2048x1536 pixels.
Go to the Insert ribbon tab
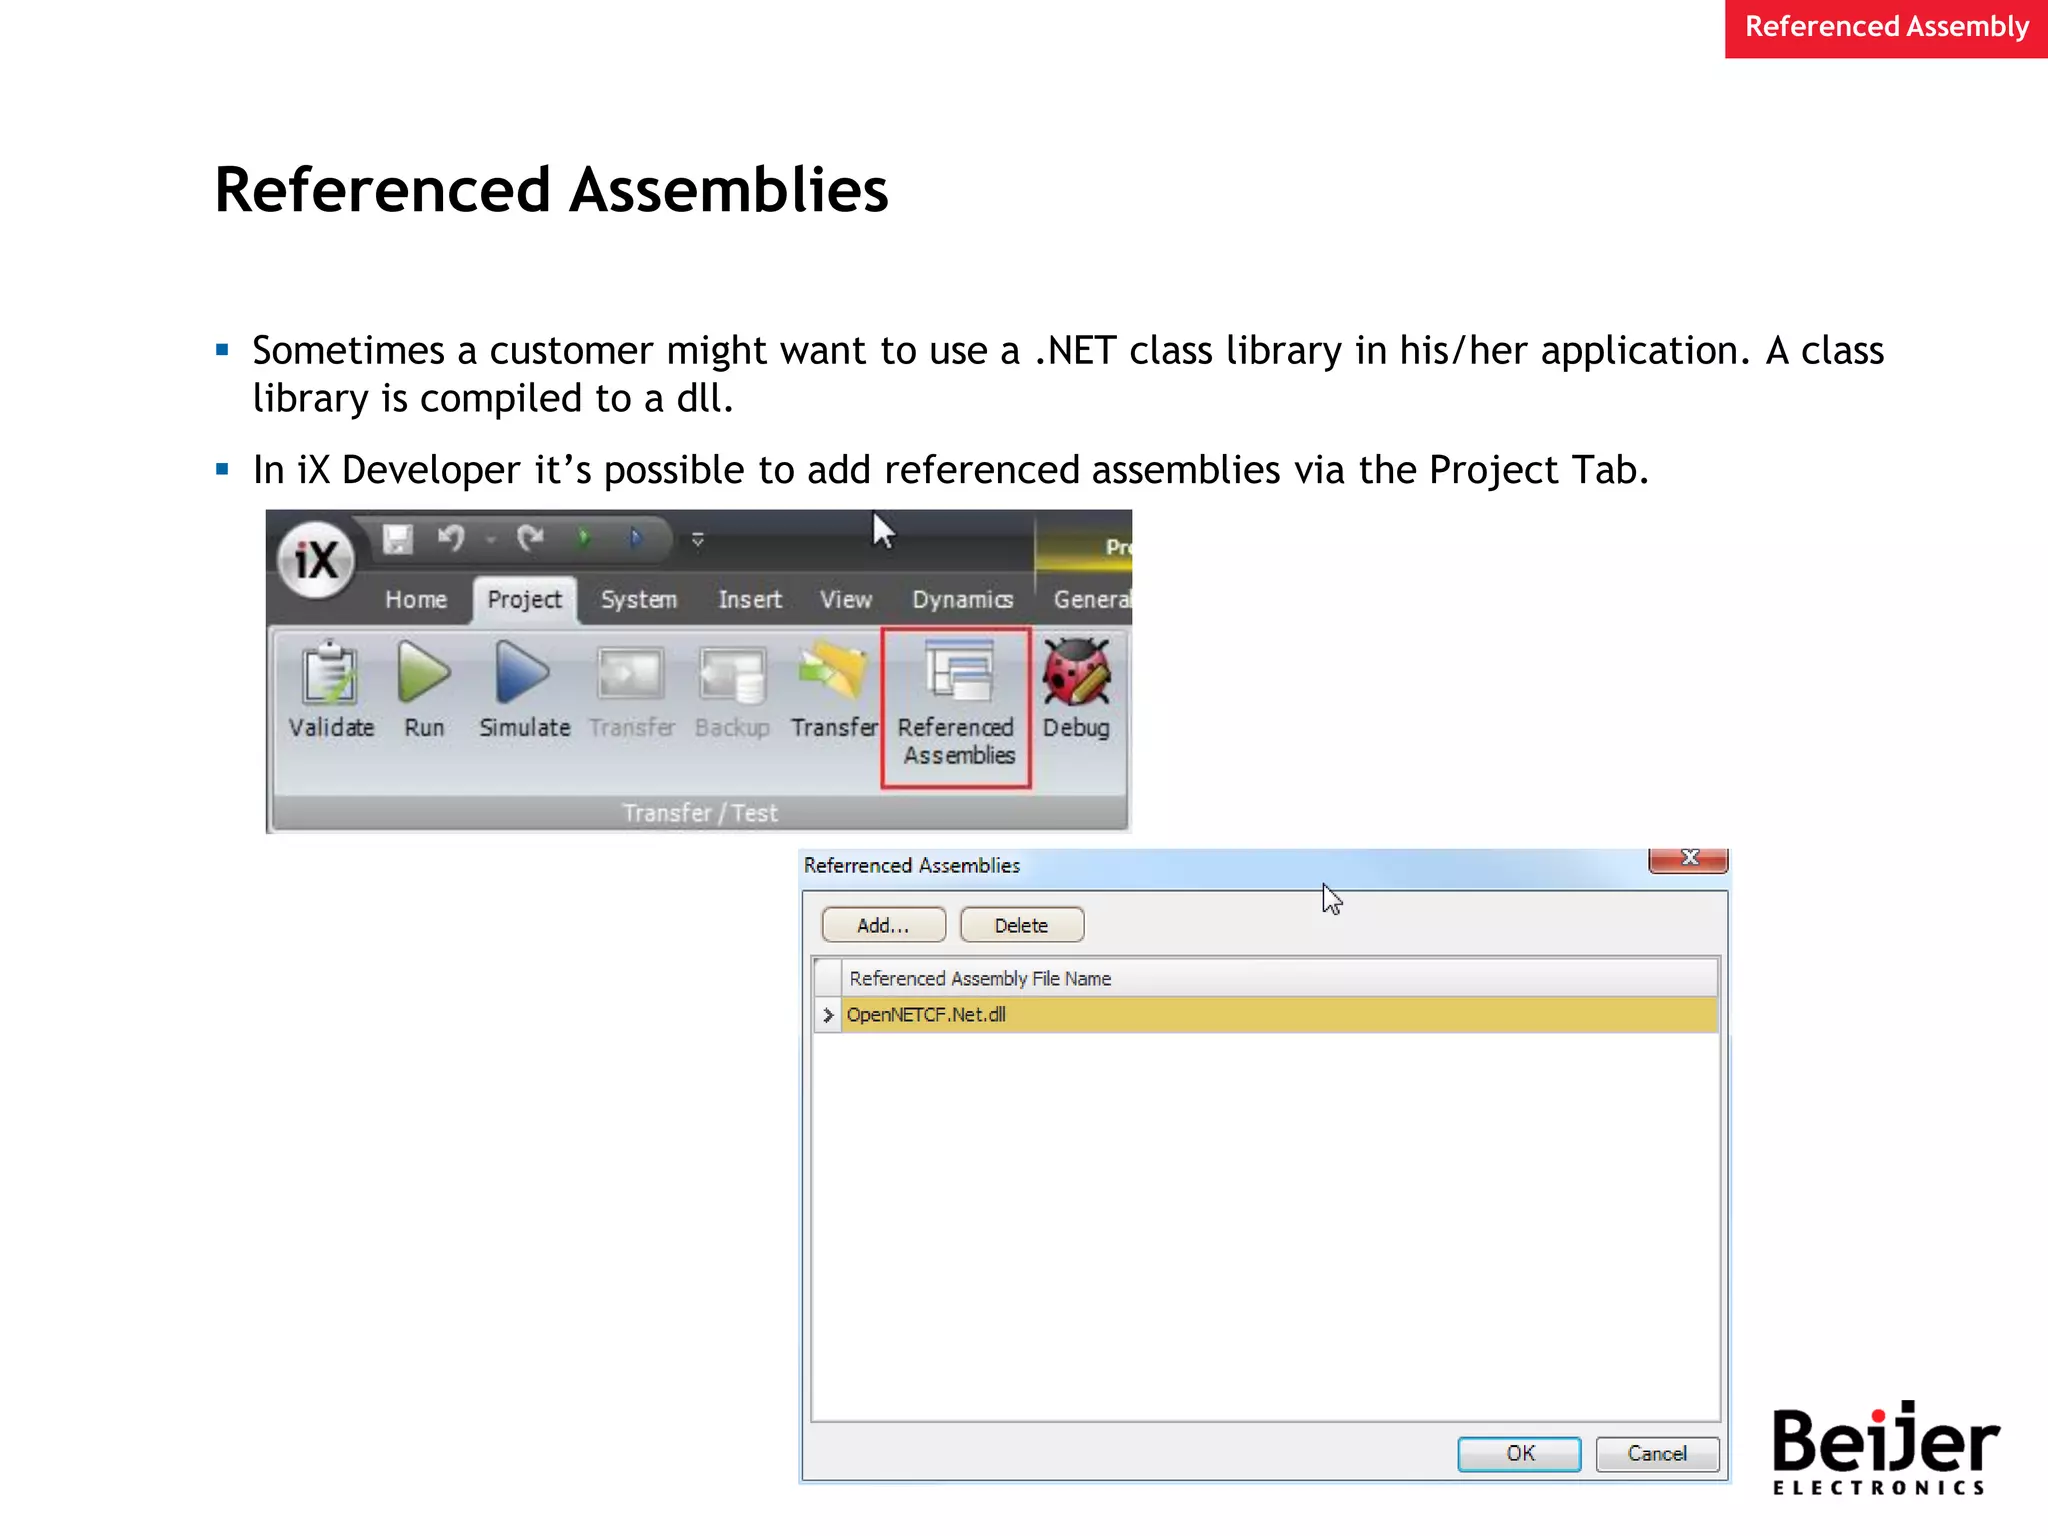[x=750, y=599]
